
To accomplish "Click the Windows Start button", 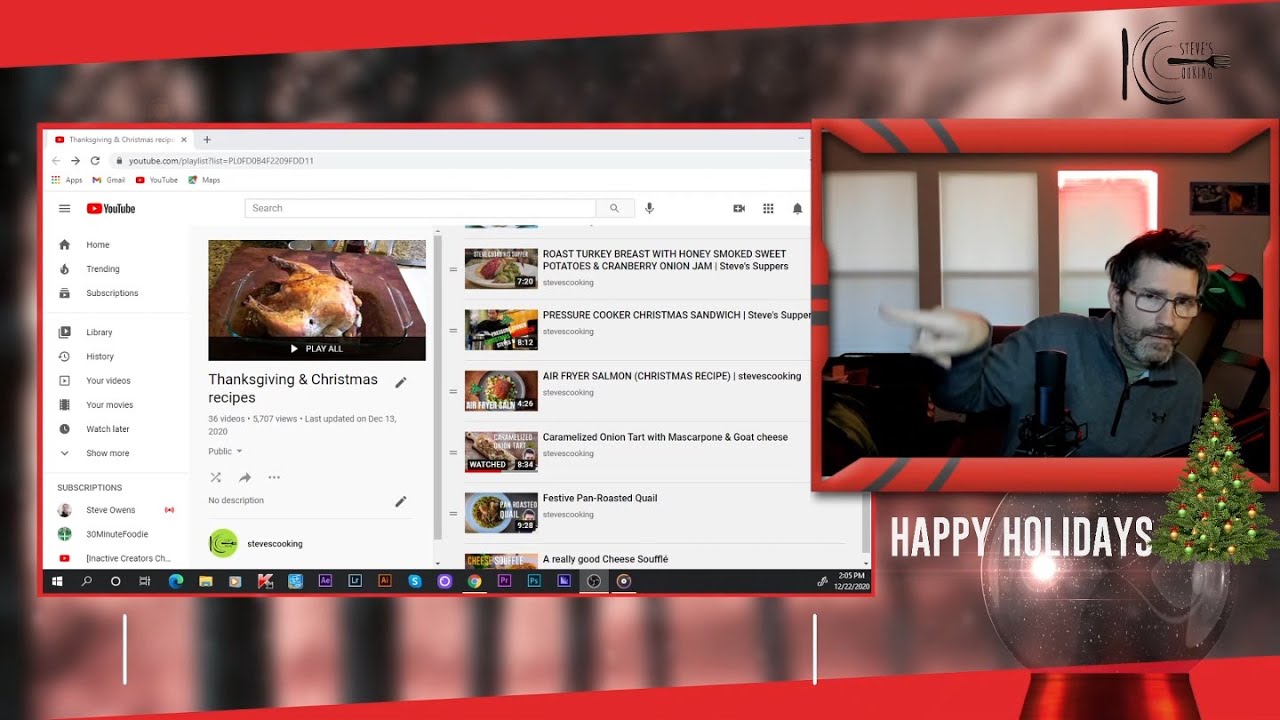I will (x=57, y=581).
